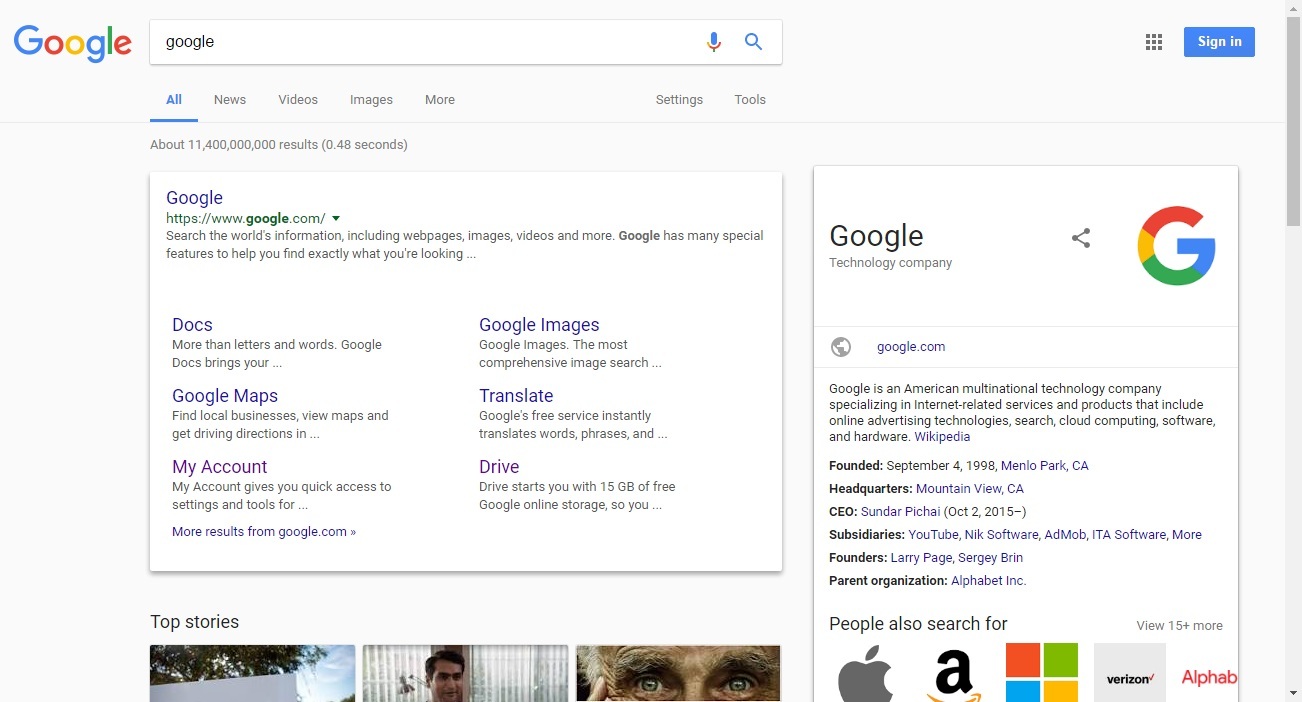Open the My Account sitelink
The image size is (1302, 702).
tap(219, 467)
